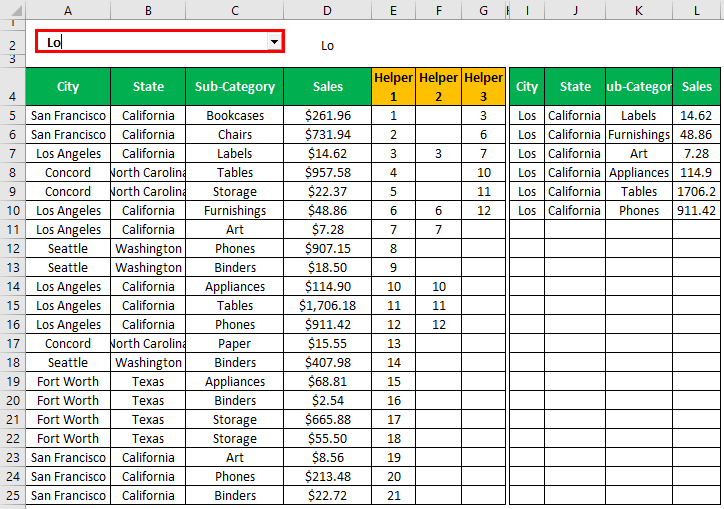
Task: Select cell showing $261.96
Action: [327, 115]
